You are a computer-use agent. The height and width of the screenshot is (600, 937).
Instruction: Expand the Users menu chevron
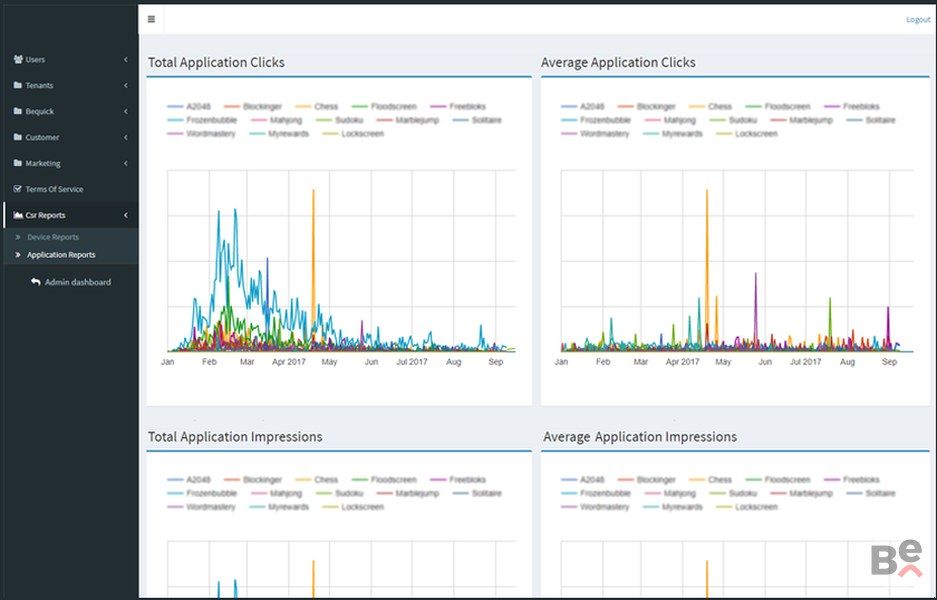click(125, 59)
